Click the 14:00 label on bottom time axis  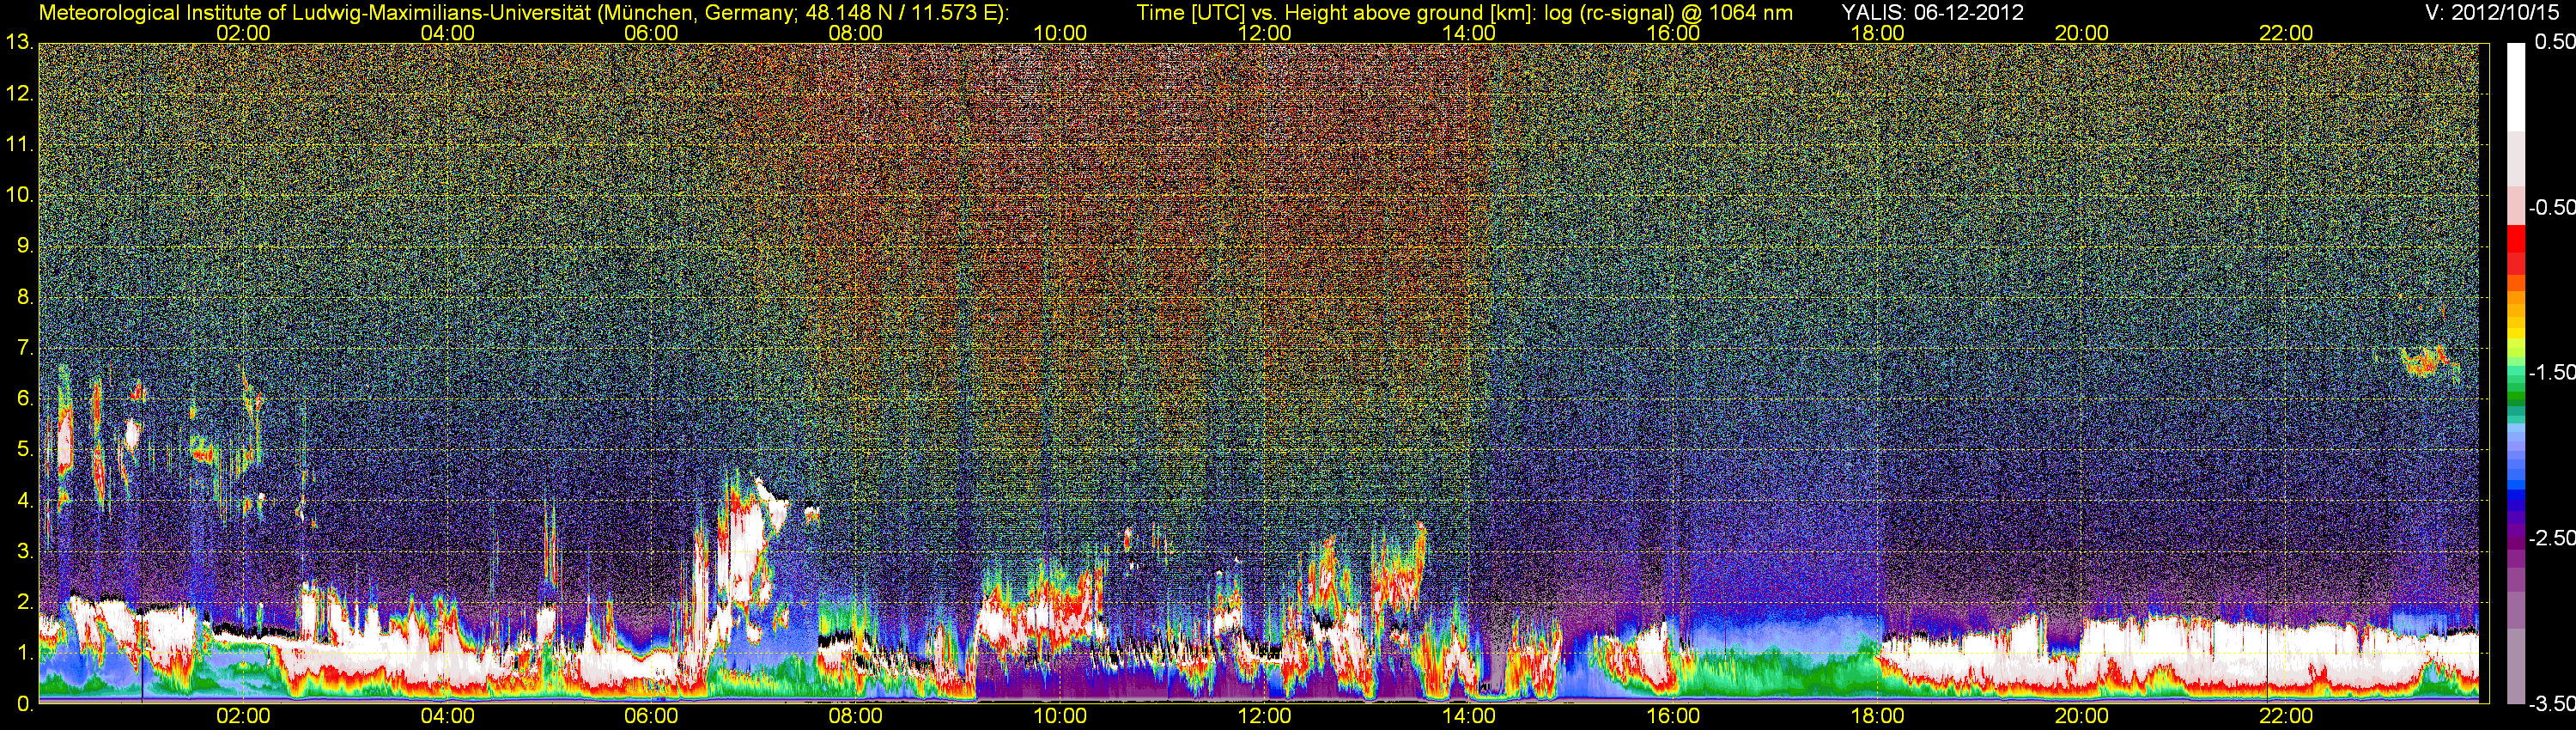click(x=1468, y=716)
